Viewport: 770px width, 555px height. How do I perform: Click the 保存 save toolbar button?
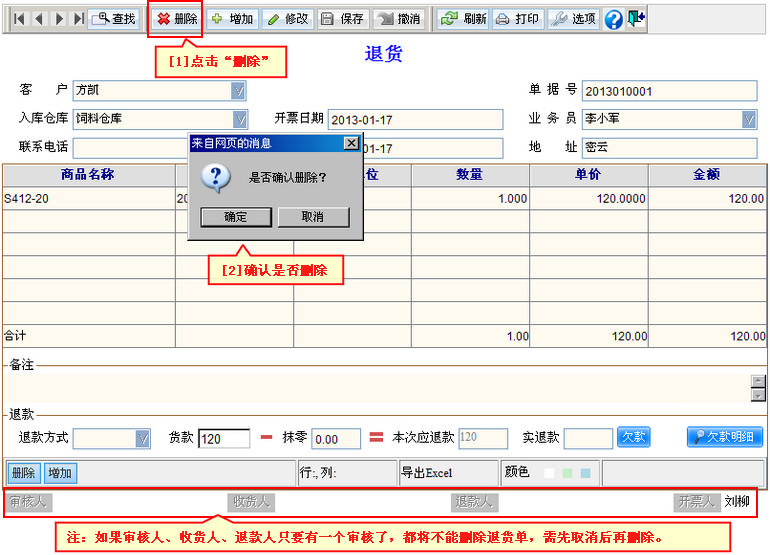coord(342,19)
